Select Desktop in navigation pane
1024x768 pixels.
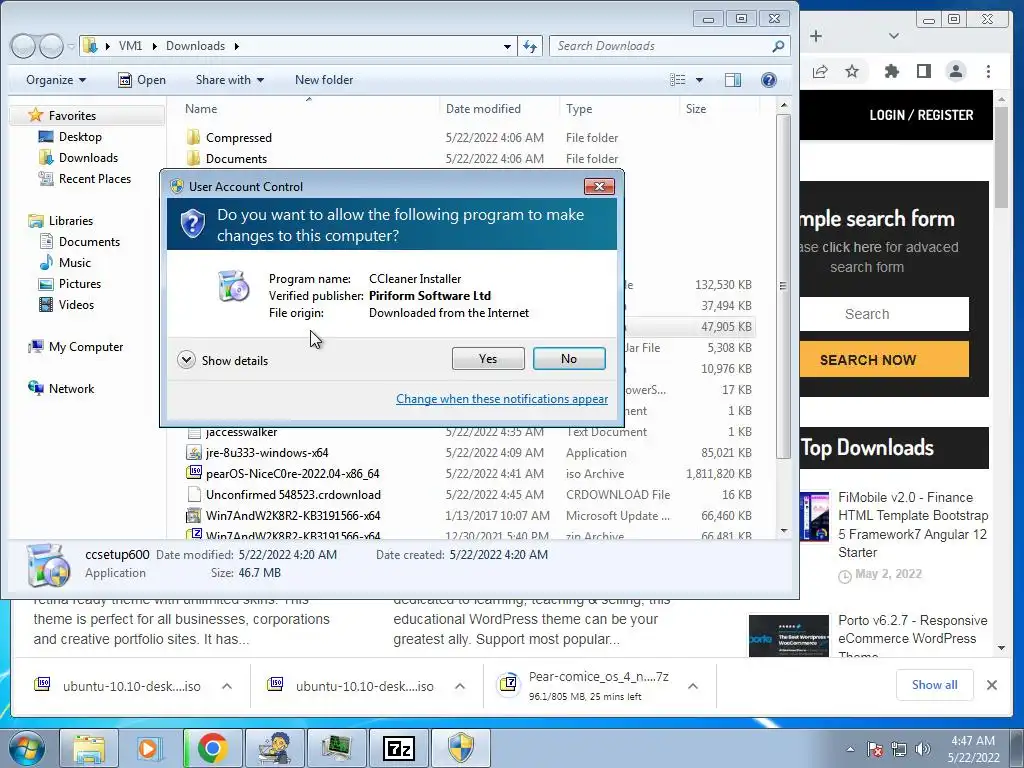coord(80,136)
